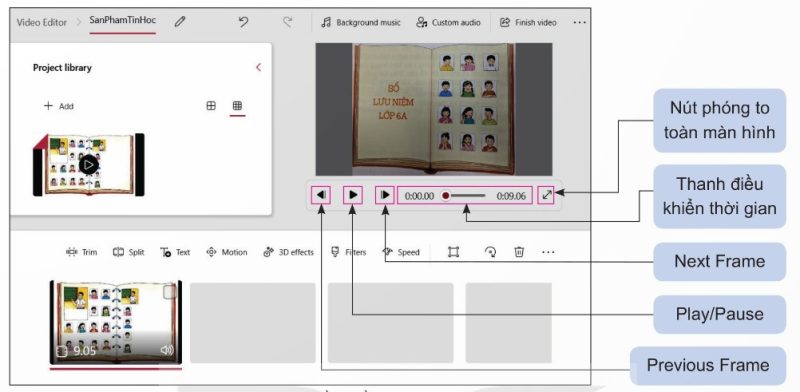Advance to Next Frame
This screenshot has width=800, height=392.
[385, 195]
